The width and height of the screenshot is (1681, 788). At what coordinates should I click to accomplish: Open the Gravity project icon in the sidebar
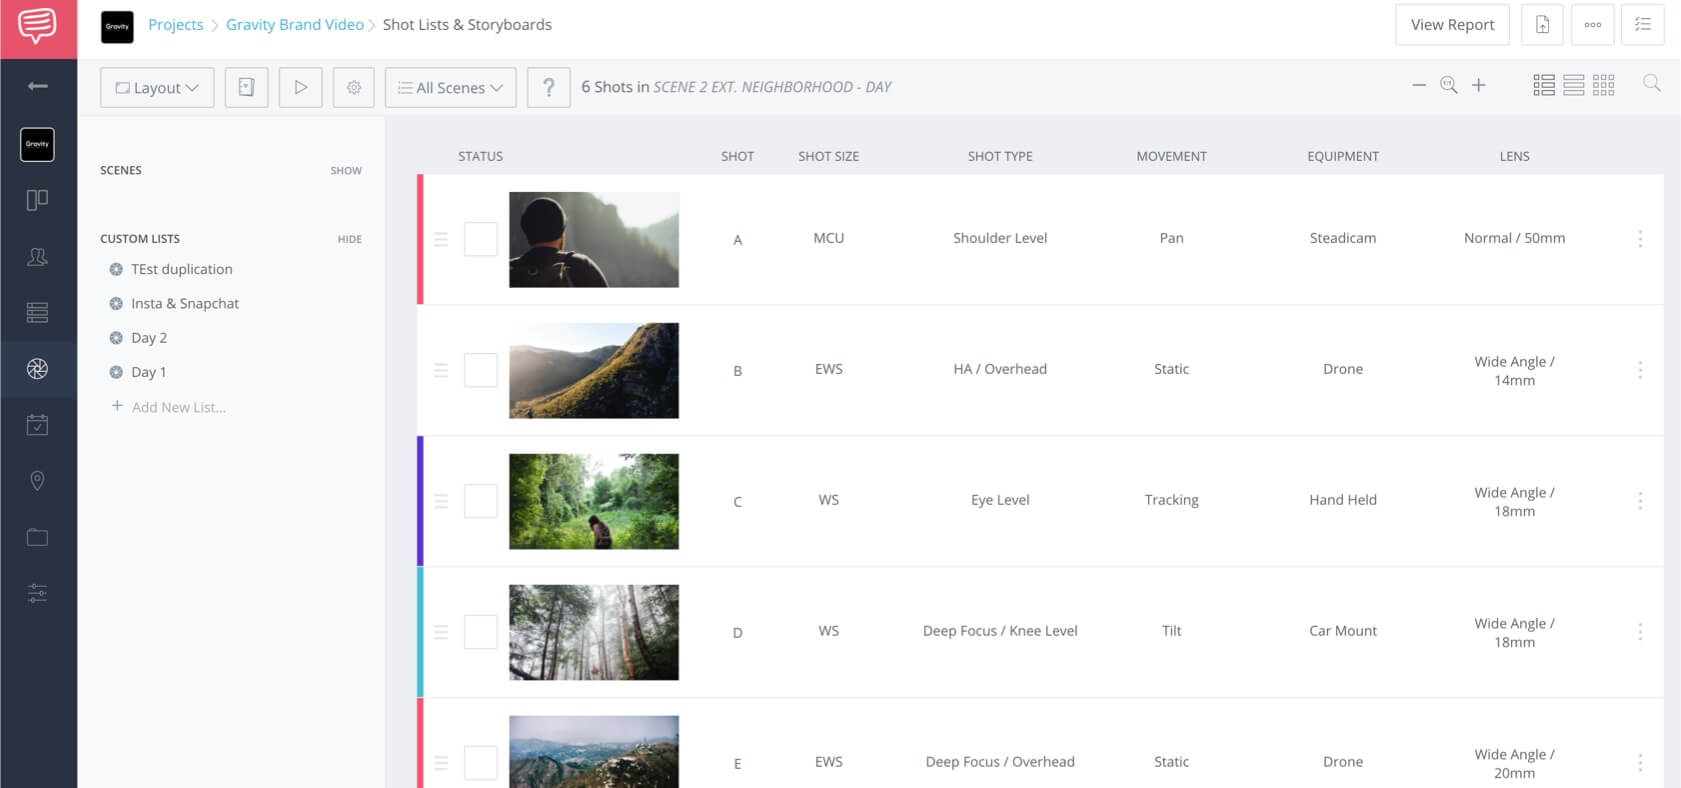37,144
